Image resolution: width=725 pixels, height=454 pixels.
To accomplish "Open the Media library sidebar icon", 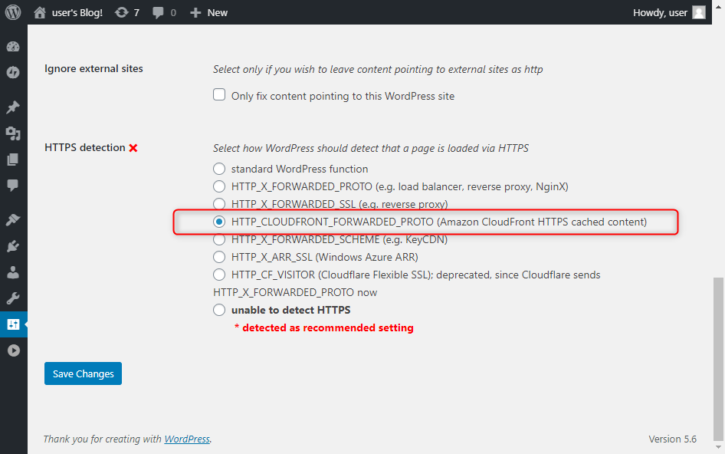I will [13, 134].
